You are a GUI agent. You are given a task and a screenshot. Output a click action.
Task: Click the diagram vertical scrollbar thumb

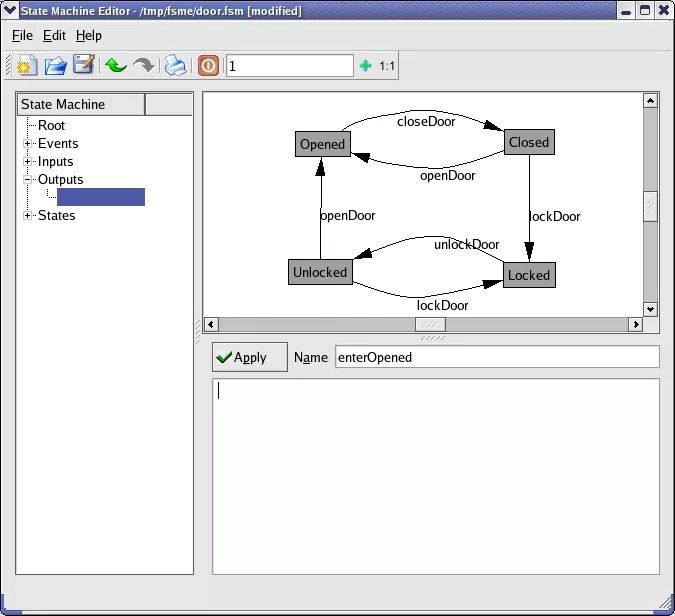650,207
